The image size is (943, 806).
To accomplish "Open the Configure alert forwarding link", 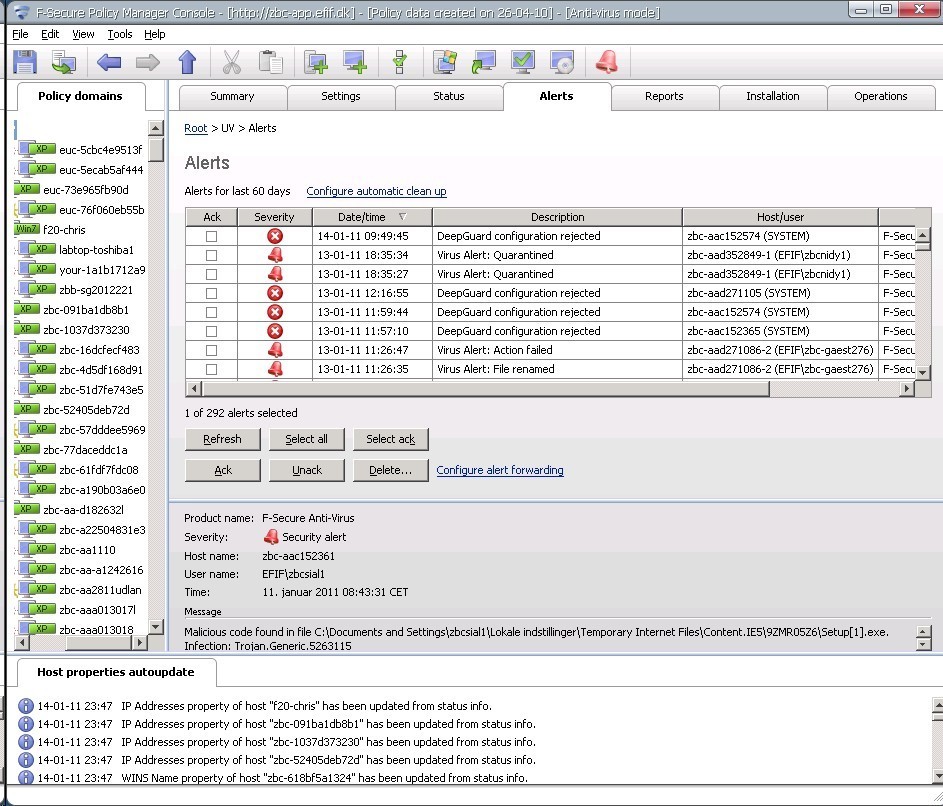I will (499, 470).
